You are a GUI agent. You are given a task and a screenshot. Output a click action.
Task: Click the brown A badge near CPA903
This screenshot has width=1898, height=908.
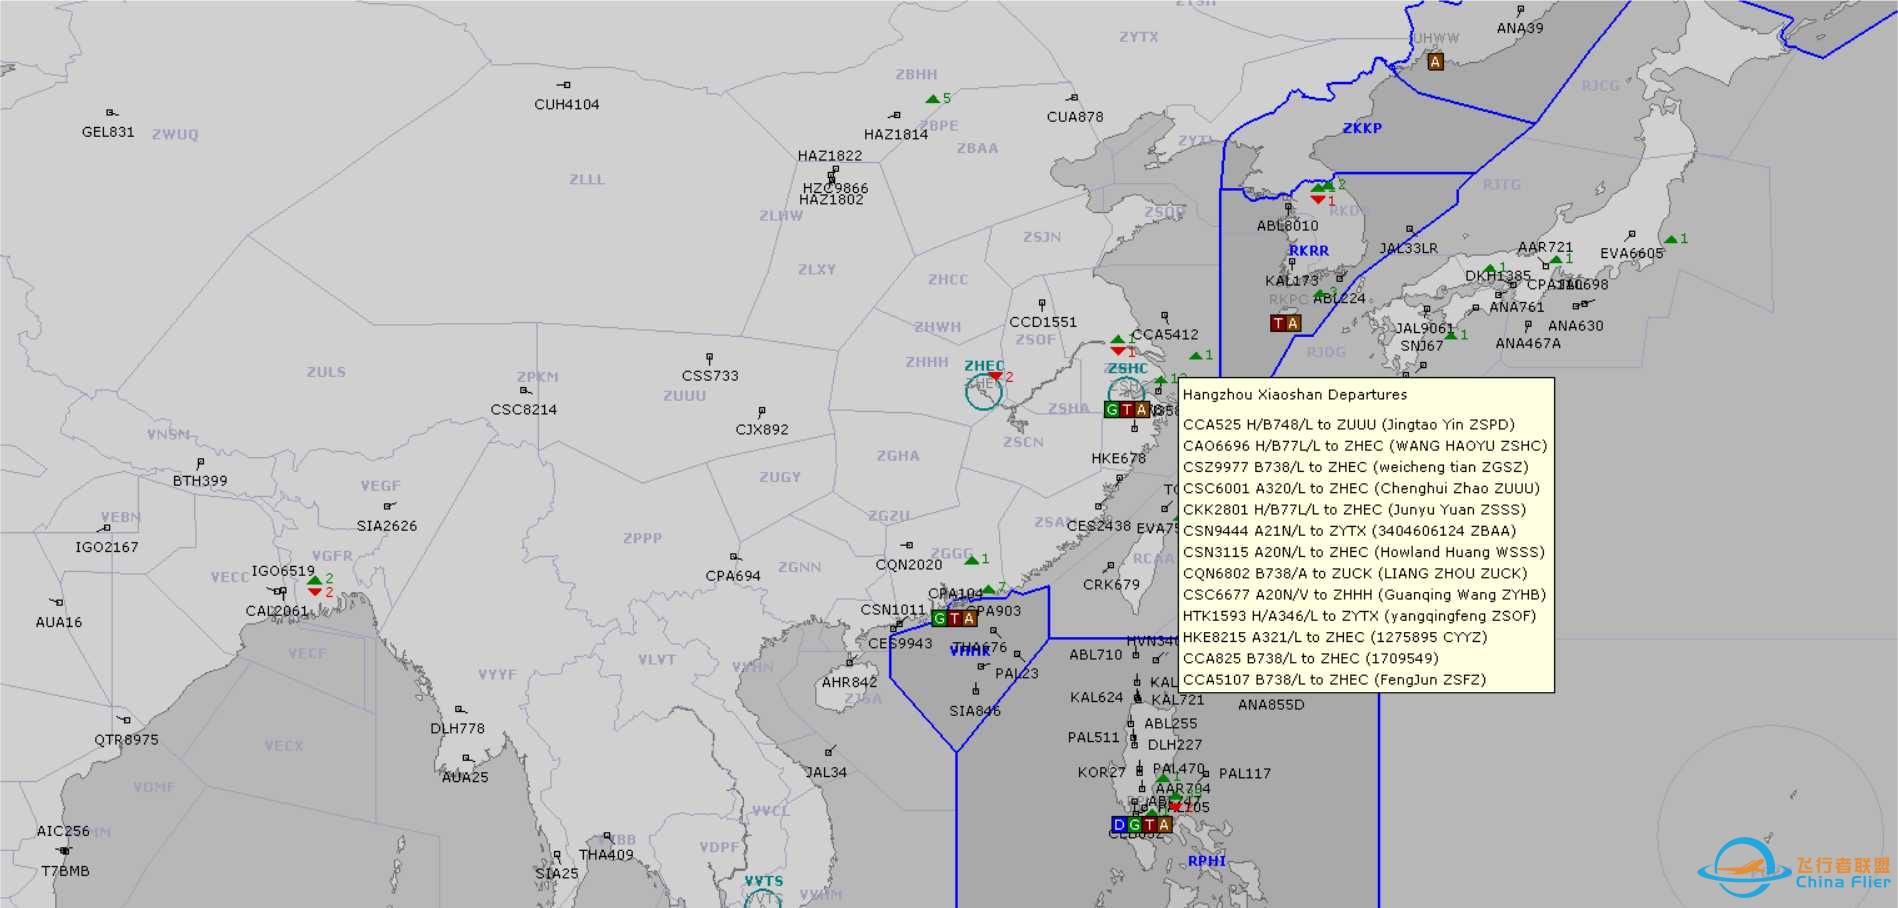click(969, 618)
